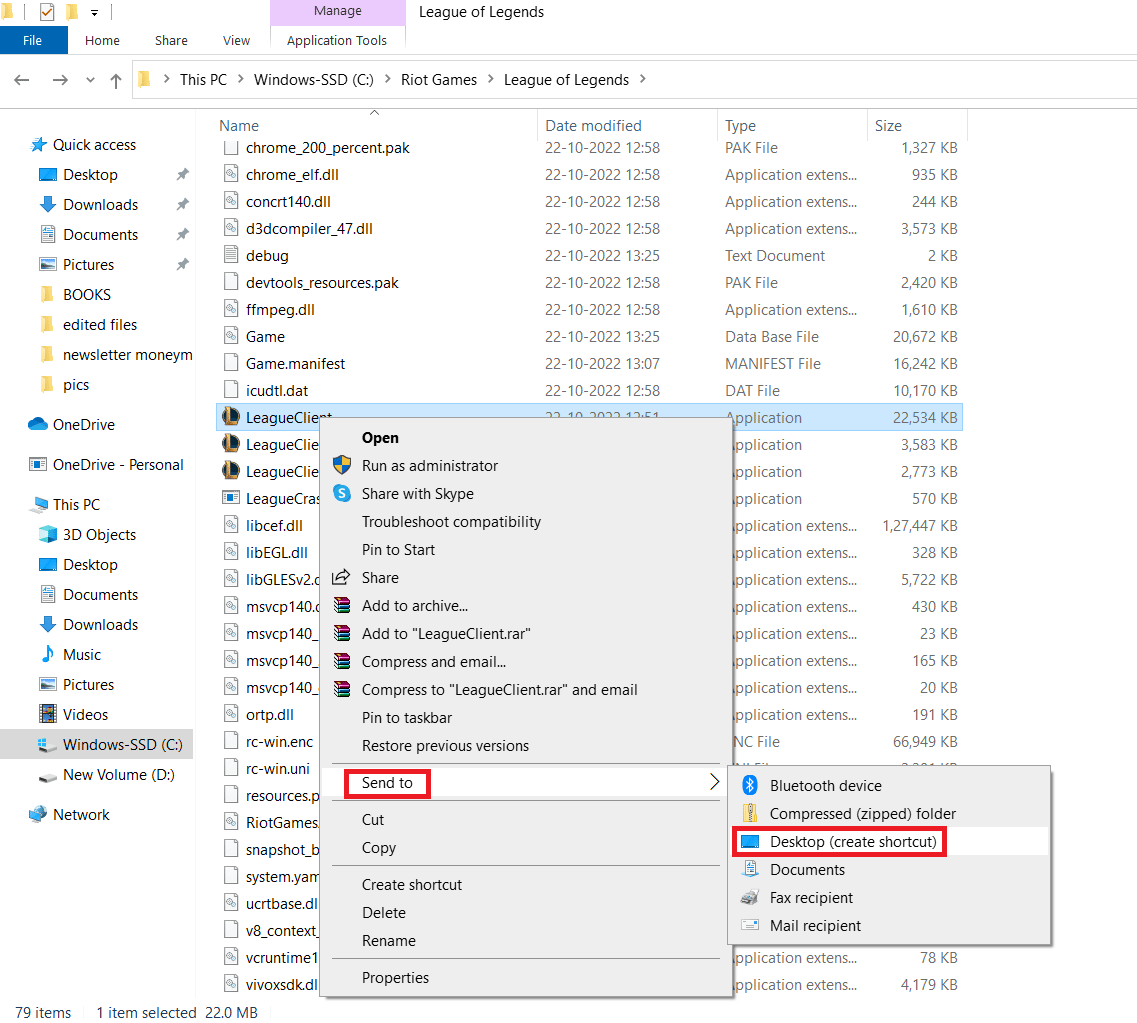This screenshot has height=1023, width=1137.
Task: Click the debug text document icon
Action: [231, 255]
